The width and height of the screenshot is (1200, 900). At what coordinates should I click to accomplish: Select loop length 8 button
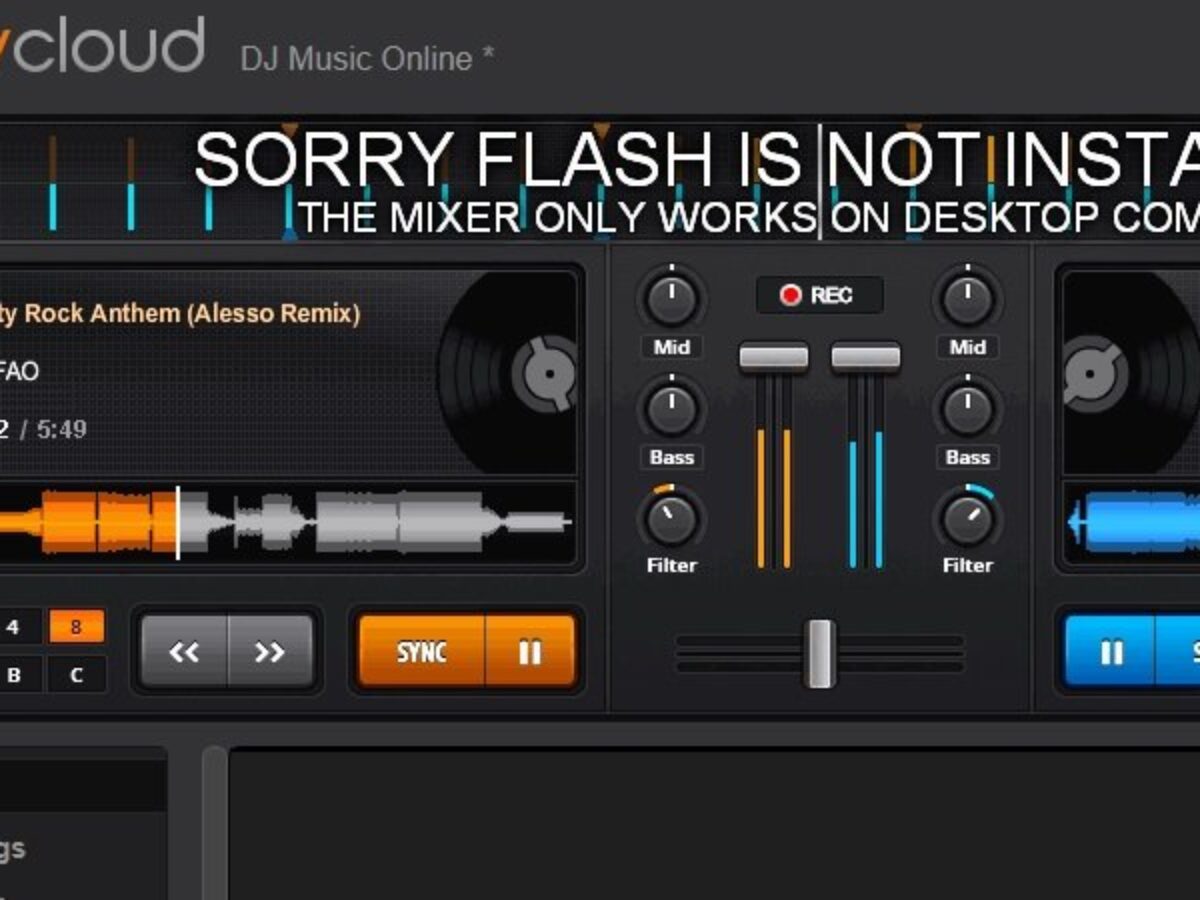click(x=75, y=628)
